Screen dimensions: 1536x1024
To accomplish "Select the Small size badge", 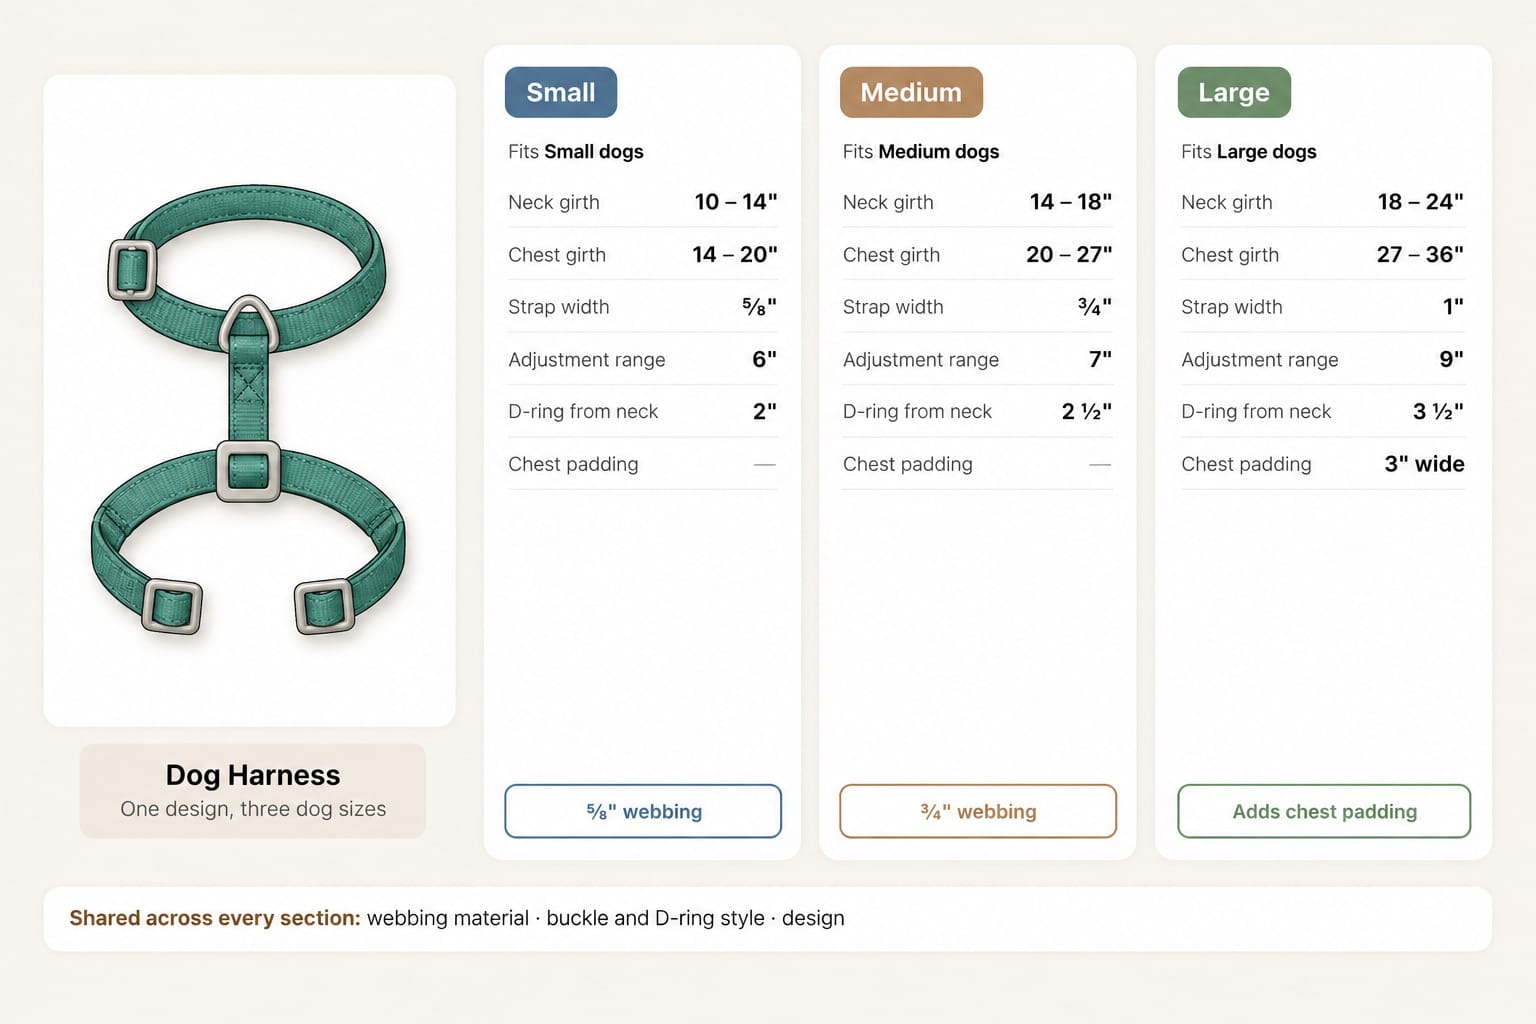I will (x=561, y=92).
